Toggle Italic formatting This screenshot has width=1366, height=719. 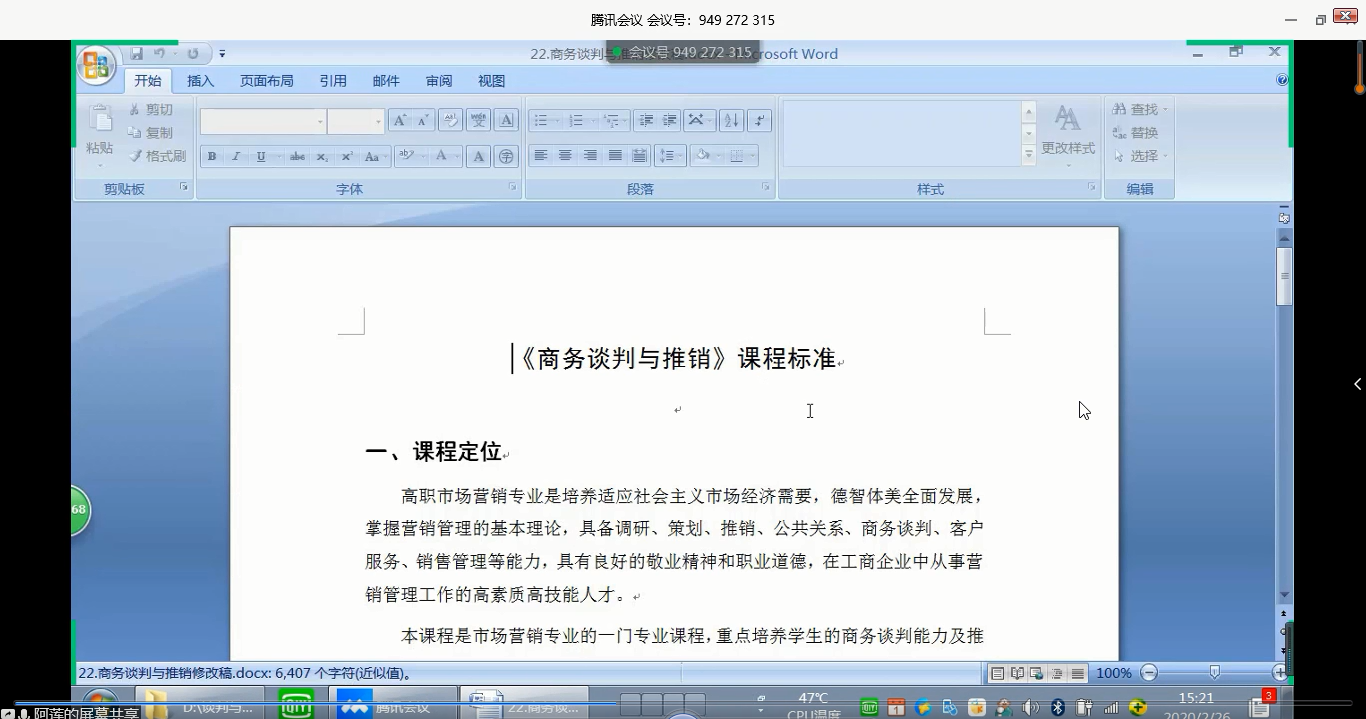[x=236, y=156]
